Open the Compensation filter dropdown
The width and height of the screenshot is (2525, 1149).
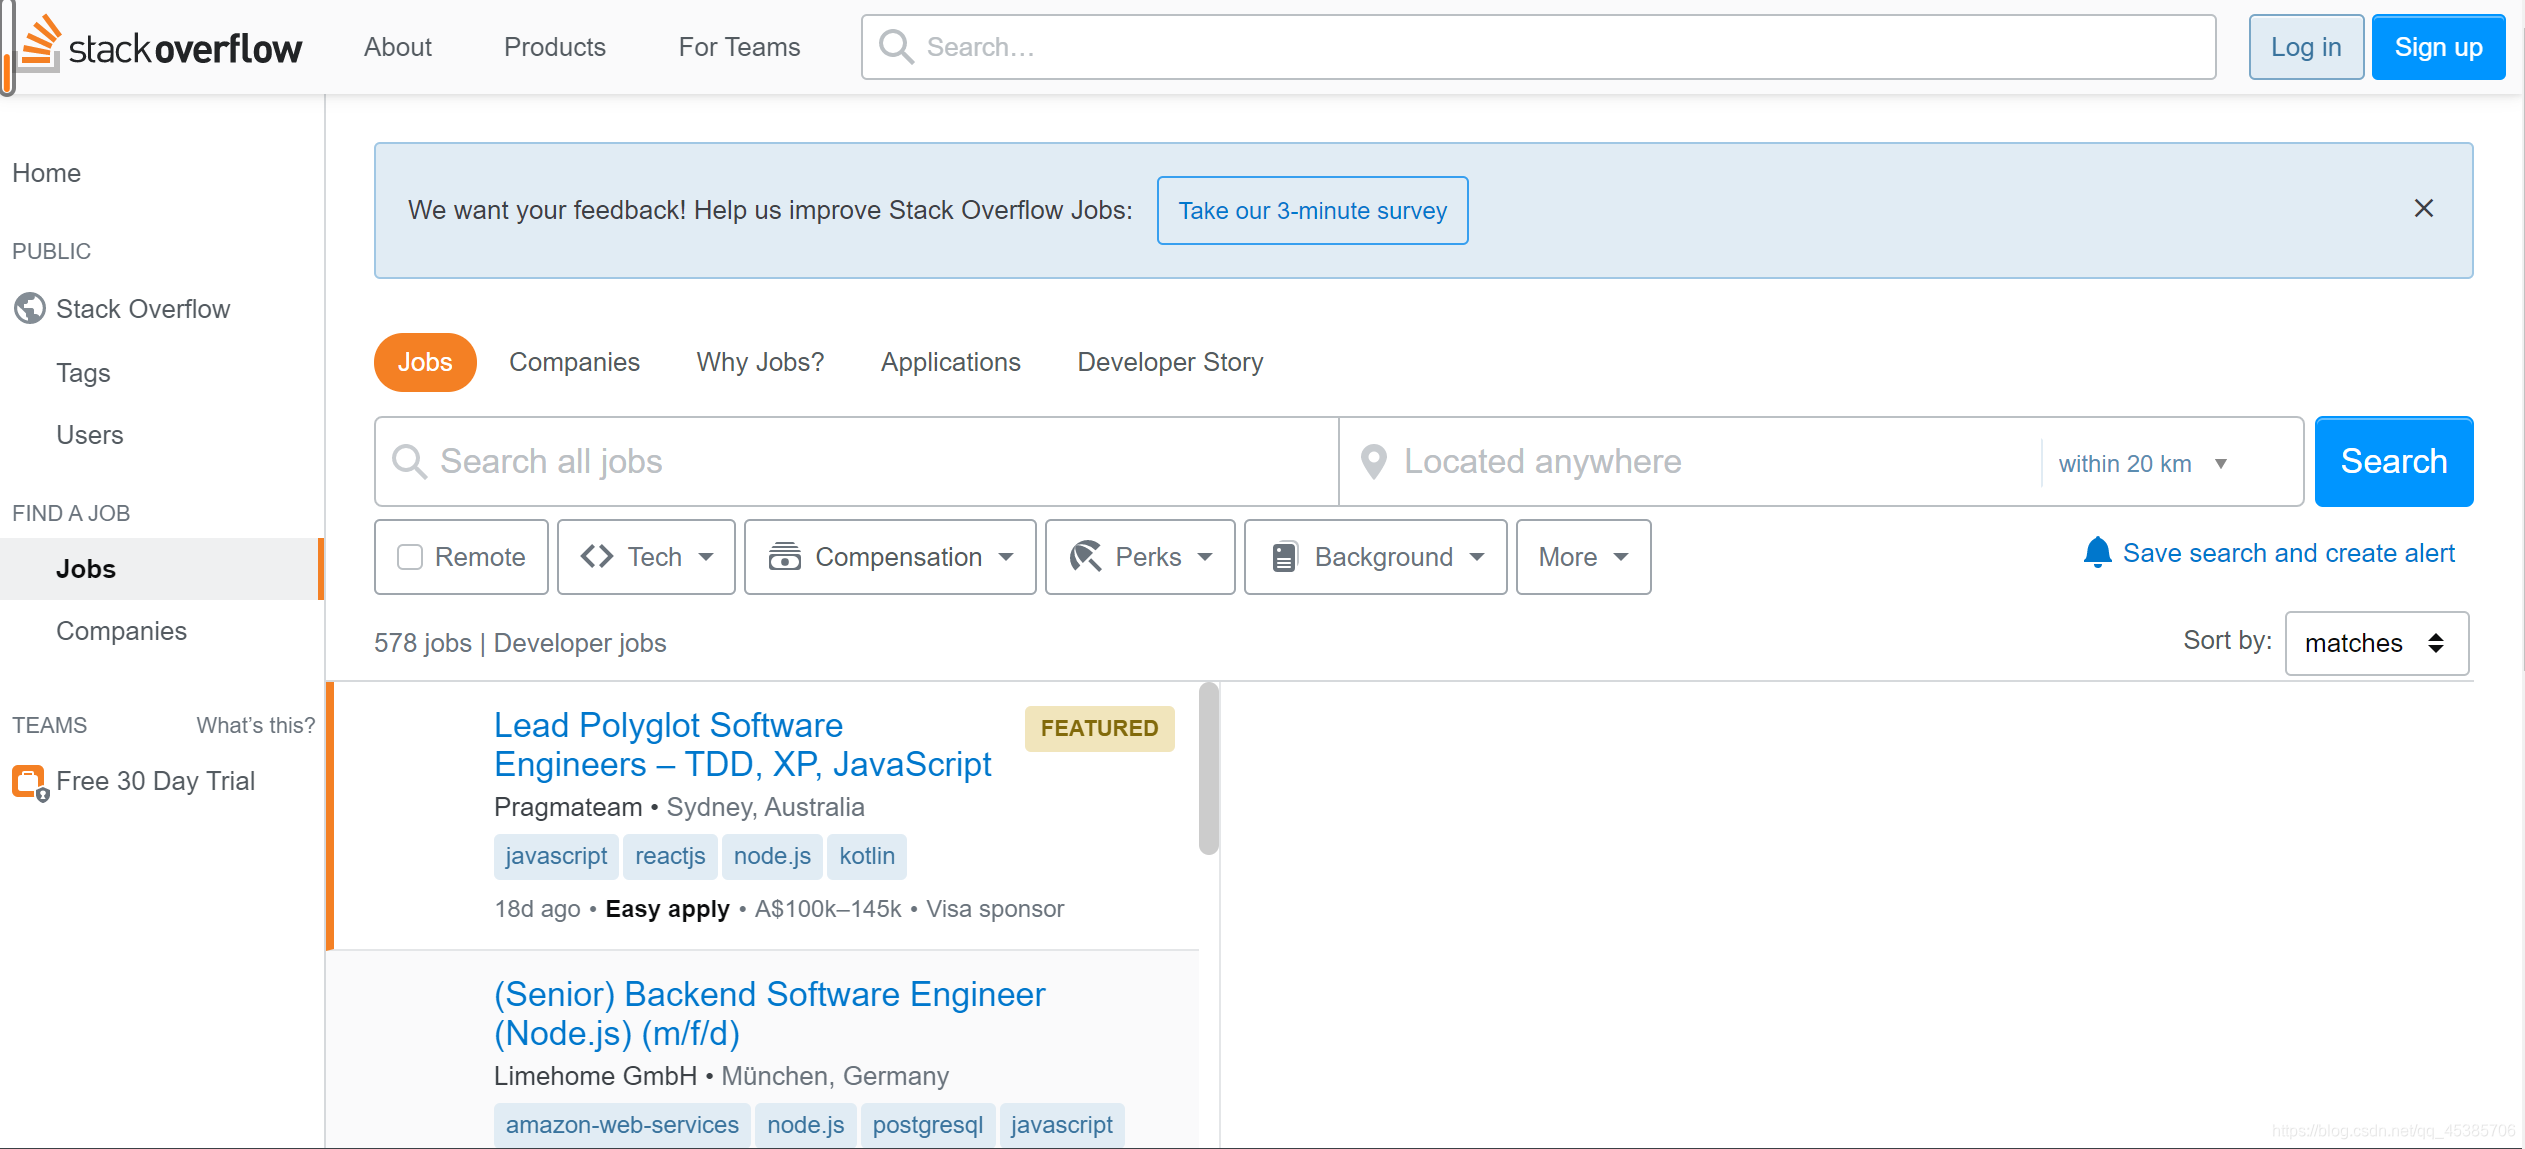coord(890,557)
